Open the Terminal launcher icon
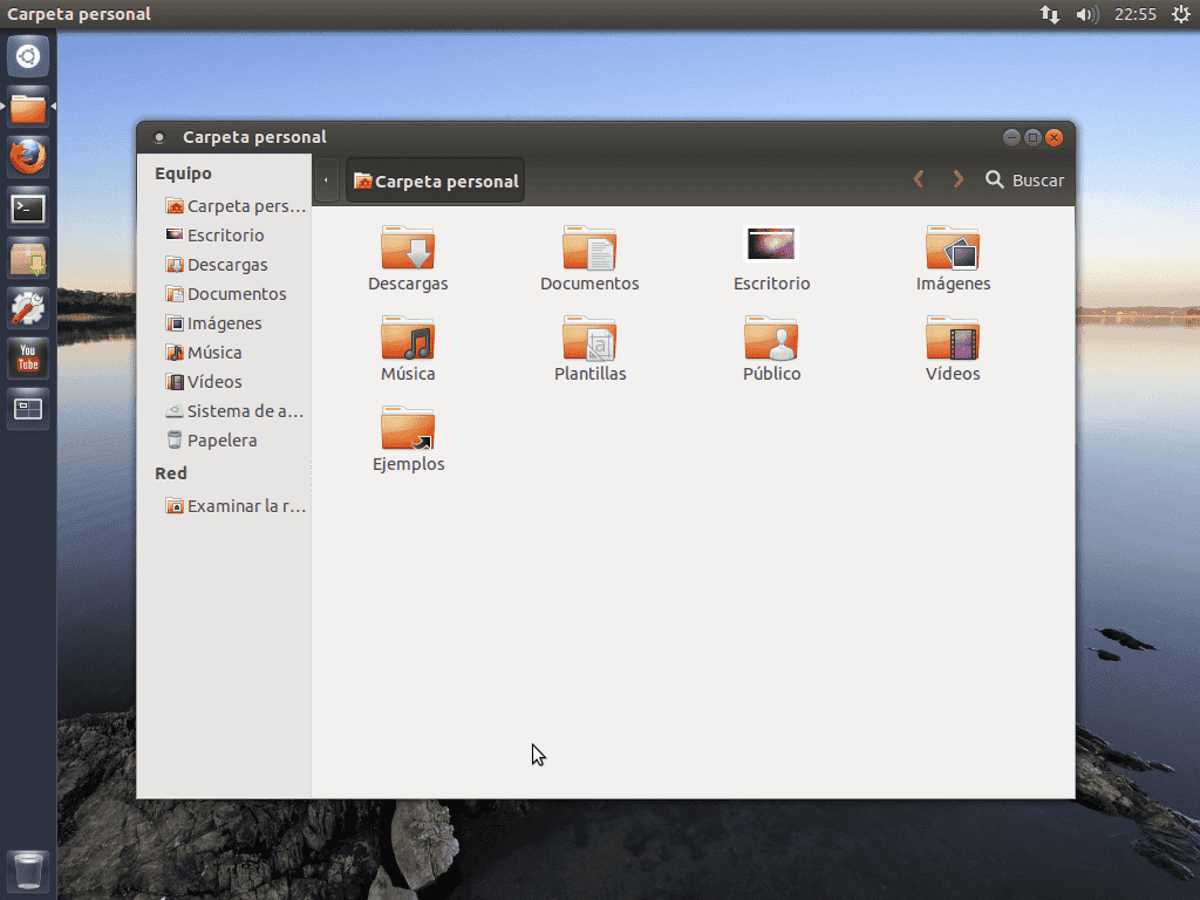 coord(28,208)
